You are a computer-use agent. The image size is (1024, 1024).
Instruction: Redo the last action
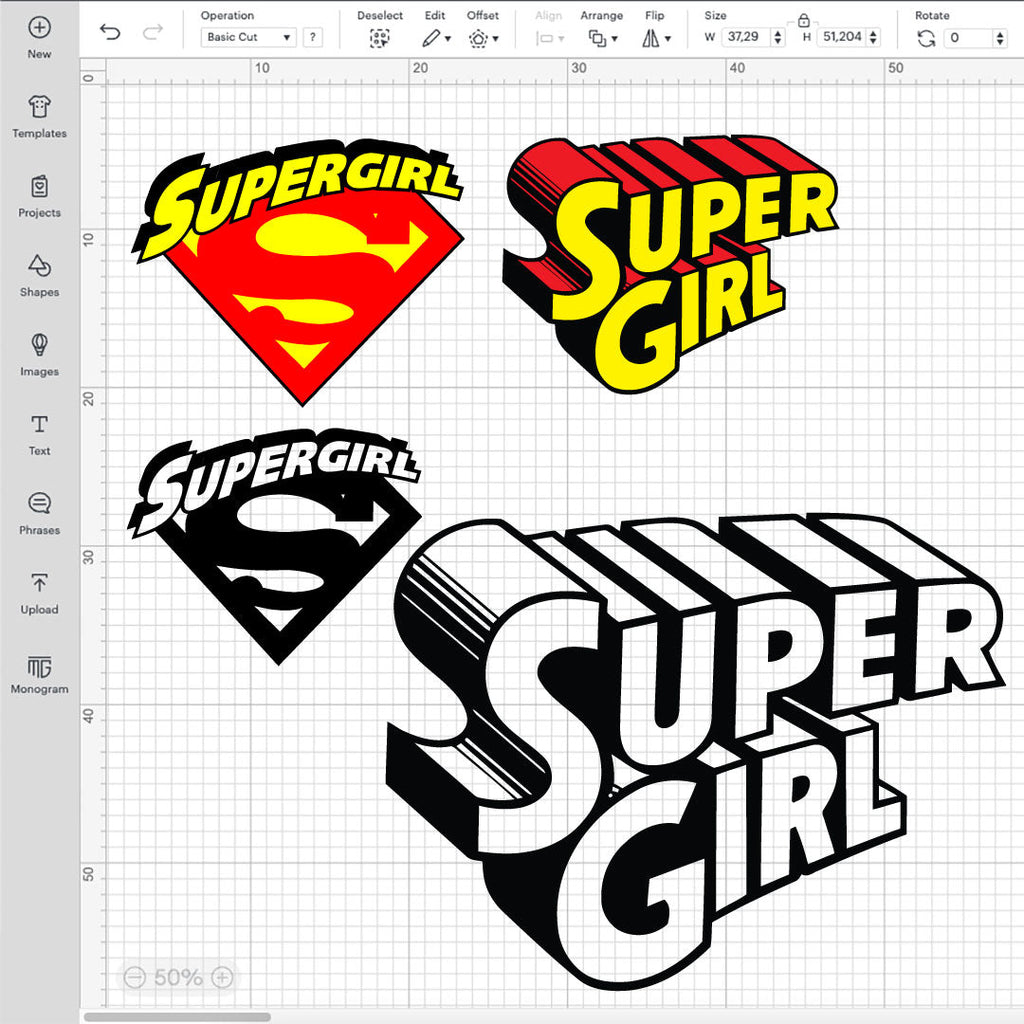point(153,31)
